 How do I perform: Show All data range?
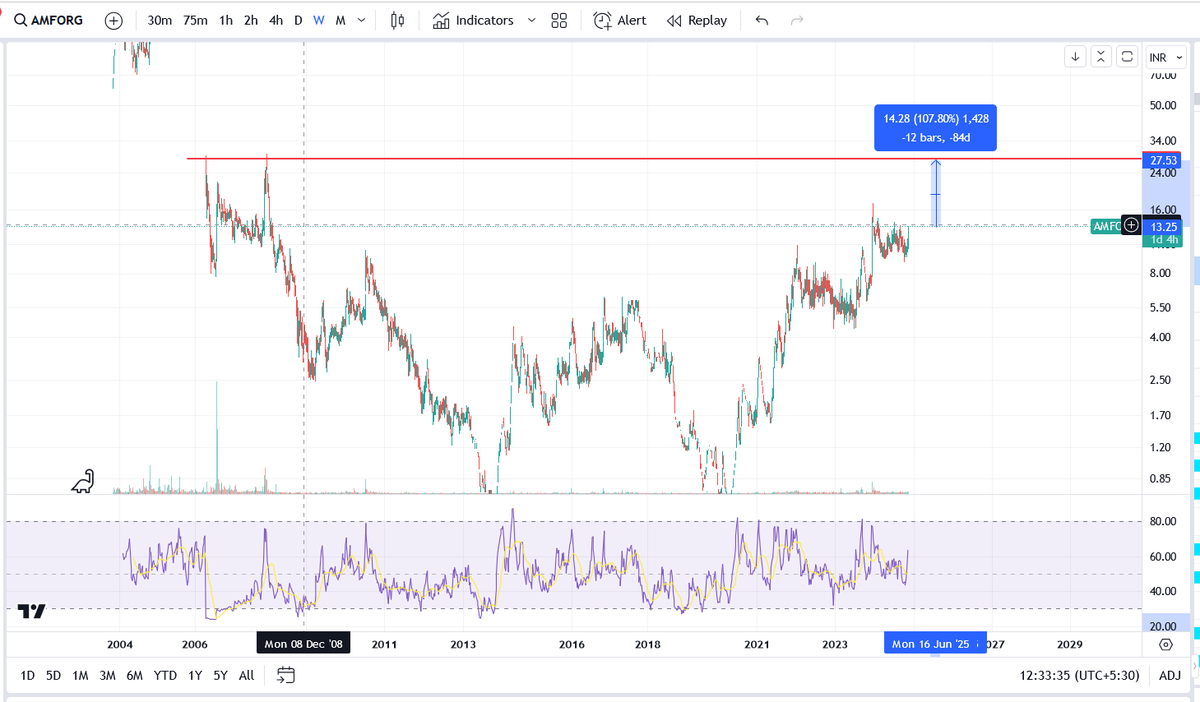[x=246, y=676]
